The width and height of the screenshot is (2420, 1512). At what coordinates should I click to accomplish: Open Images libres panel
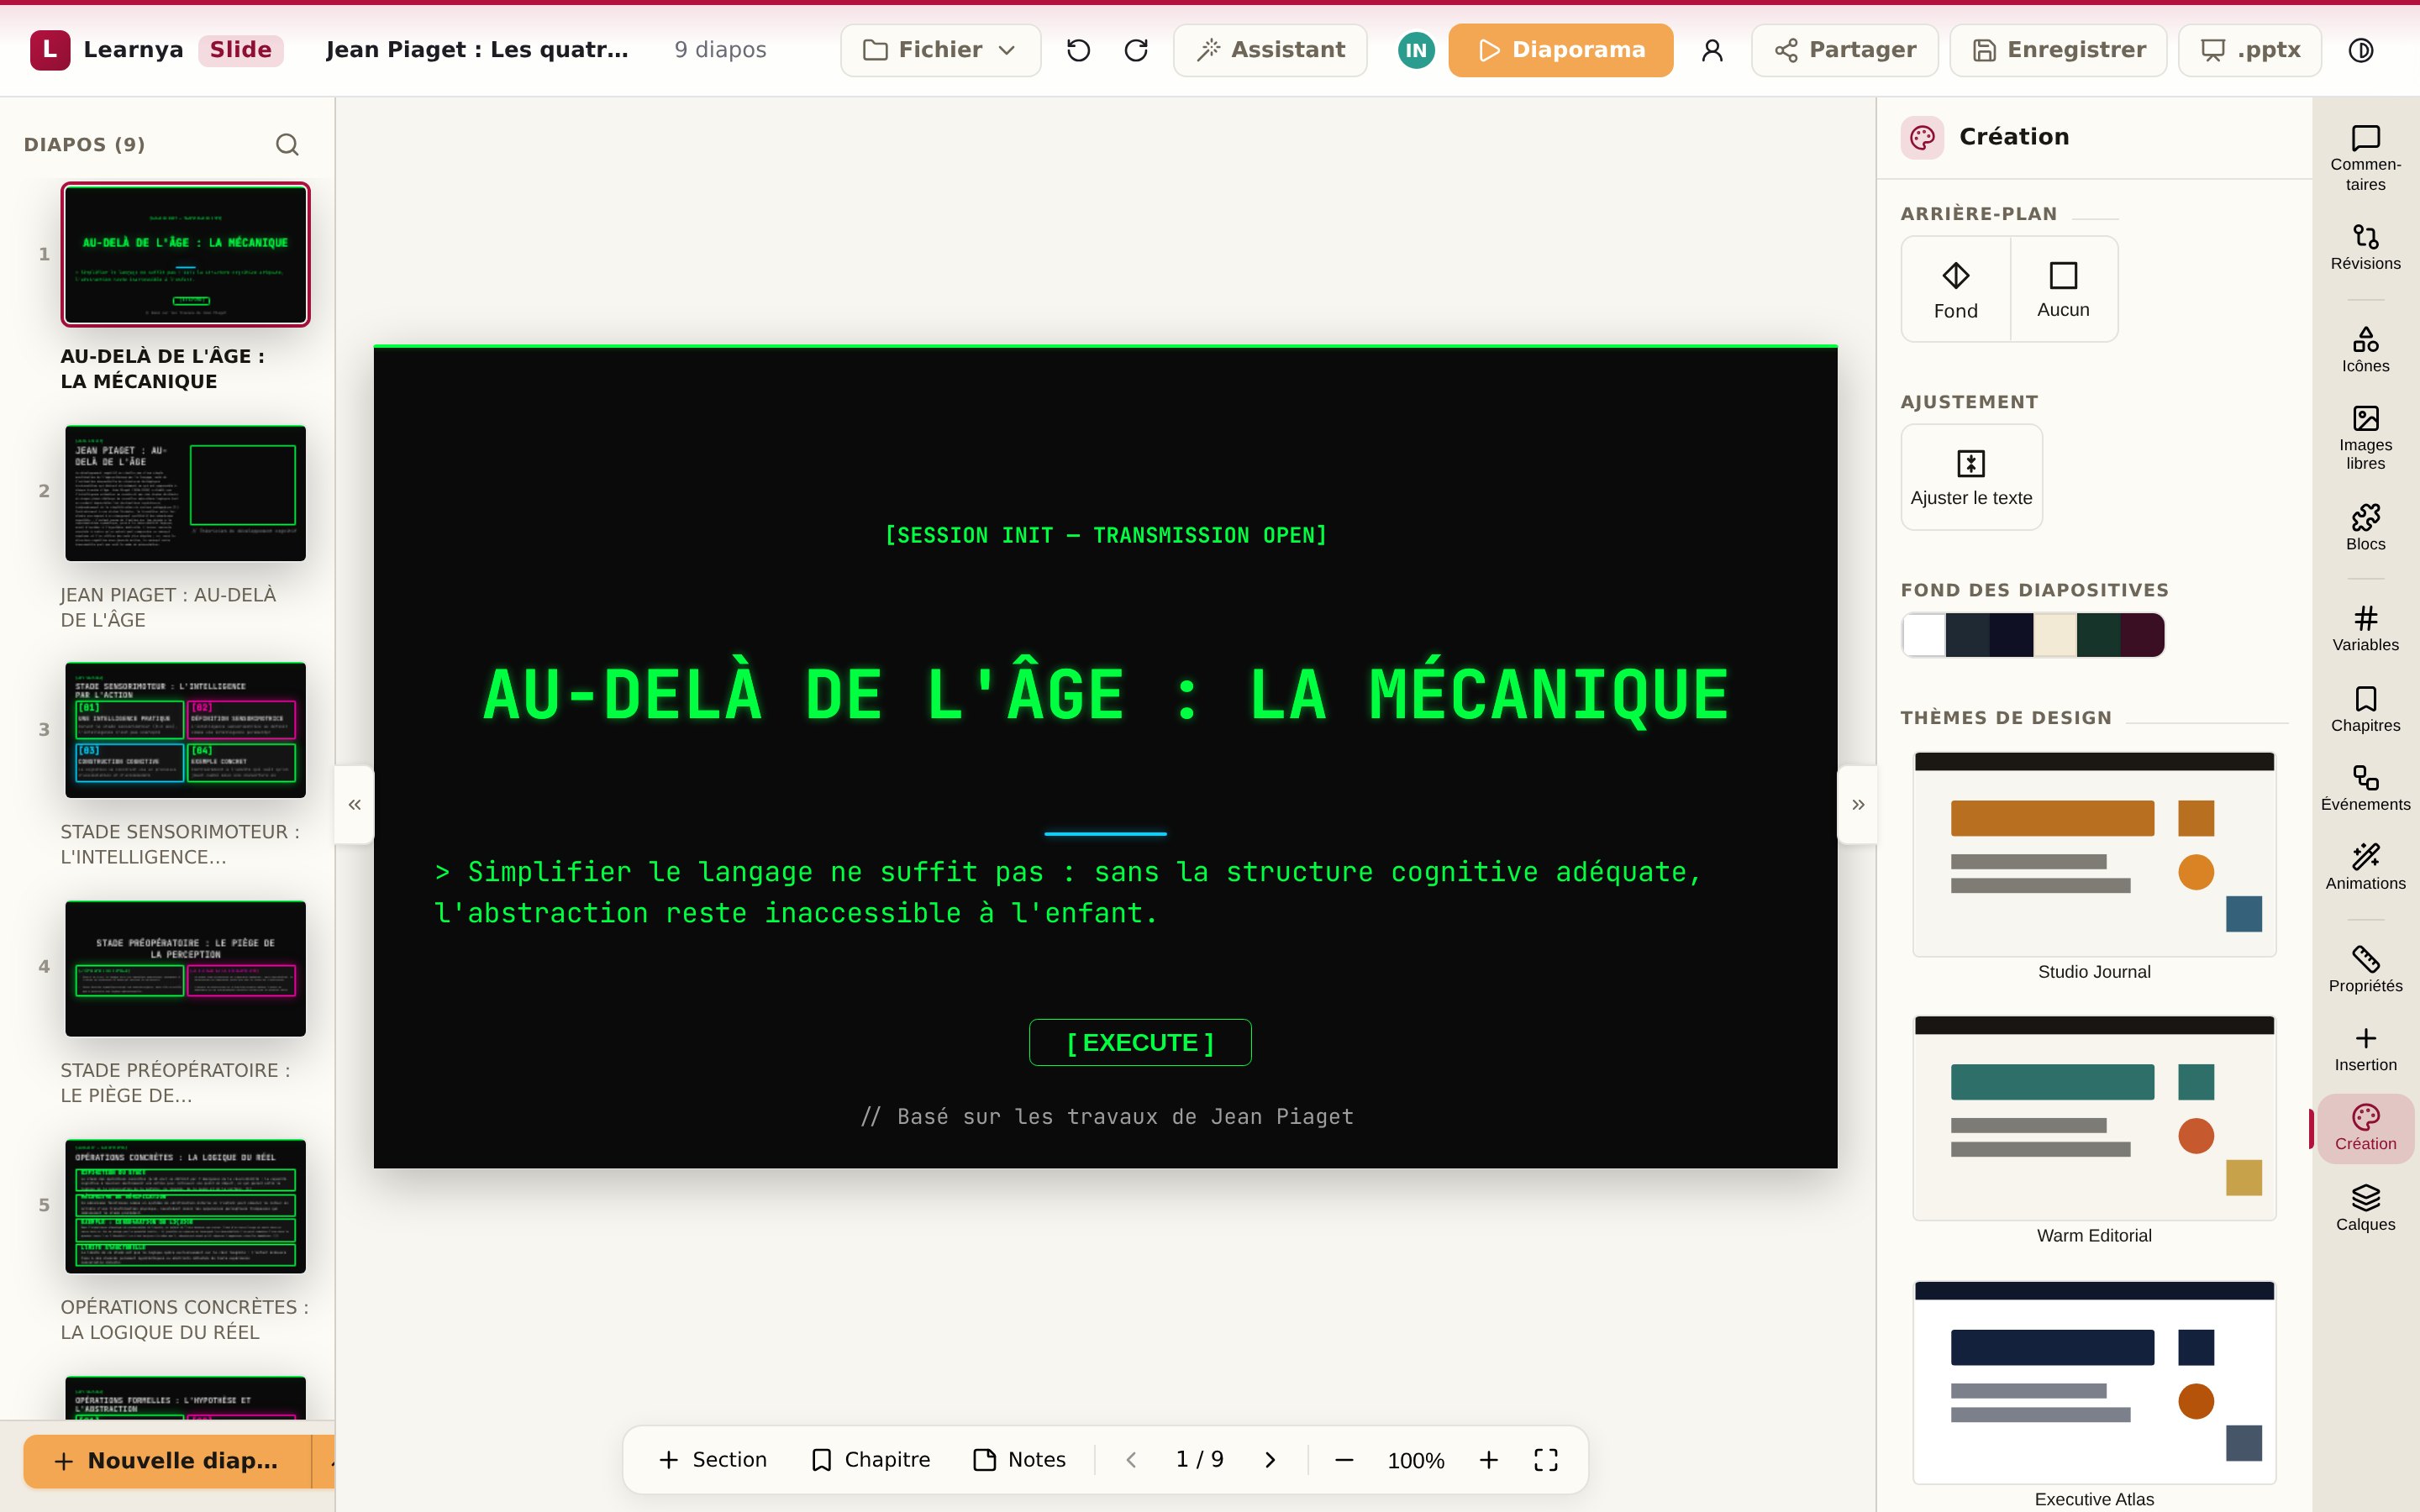pyautogui.click(x=2365, y=437)
